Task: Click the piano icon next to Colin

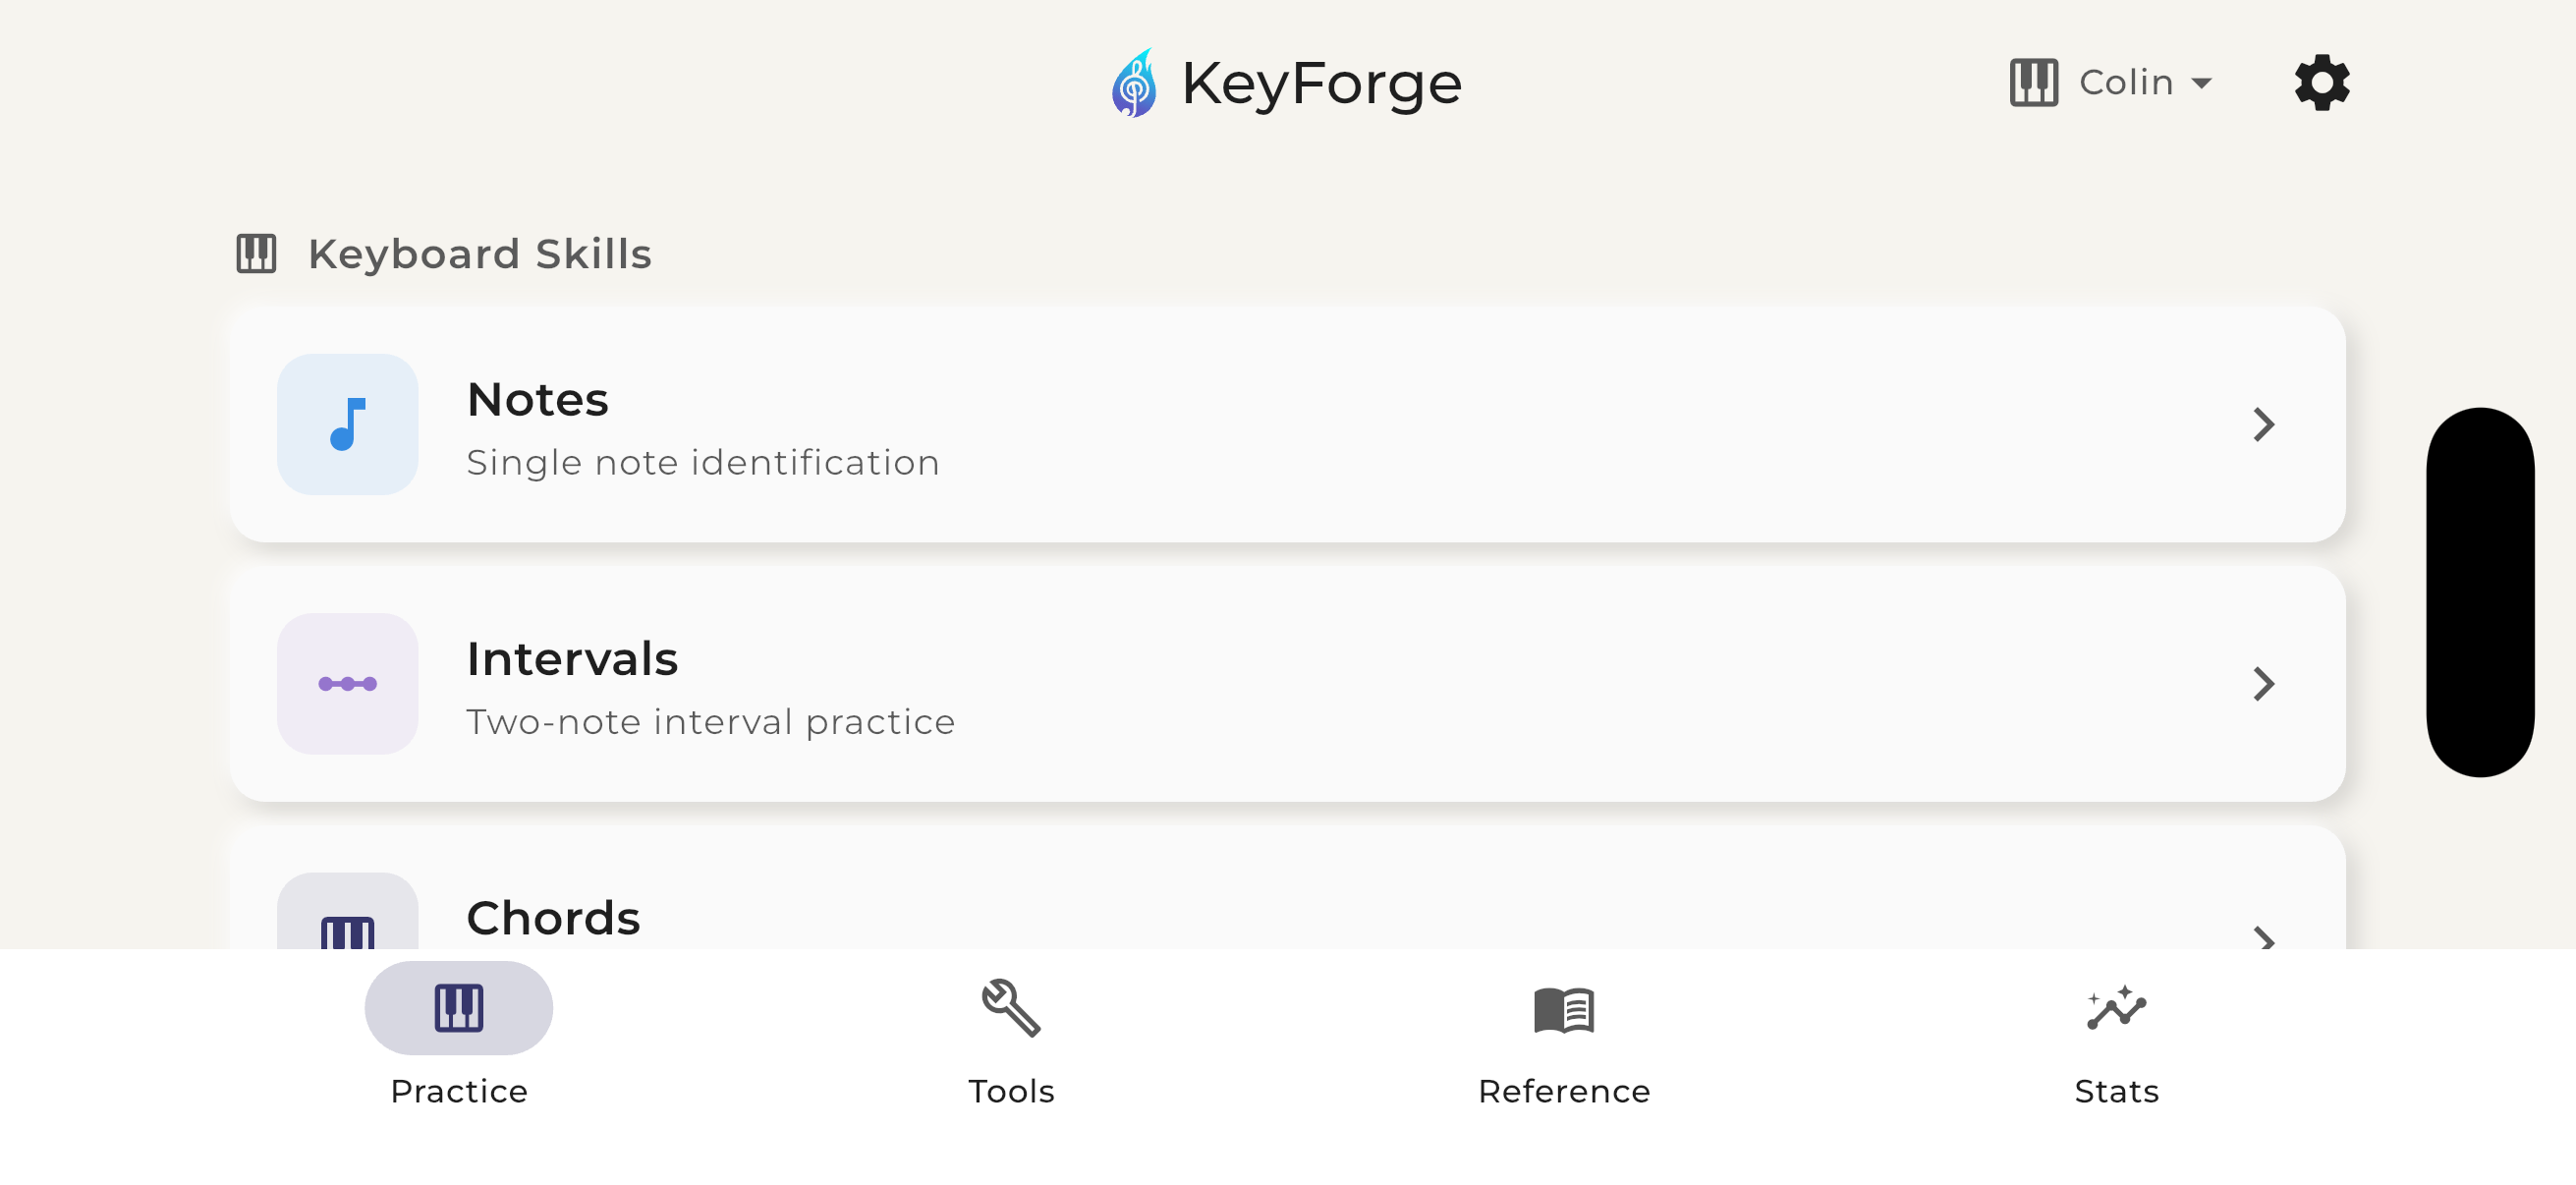Action: 2033,82
